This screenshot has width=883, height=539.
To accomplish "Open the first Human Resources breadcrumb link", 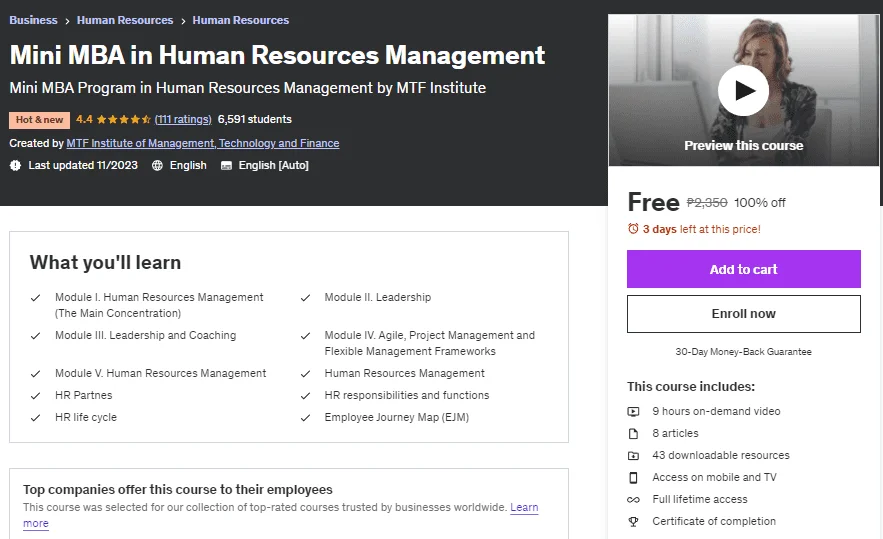I will tap(125, 20).
